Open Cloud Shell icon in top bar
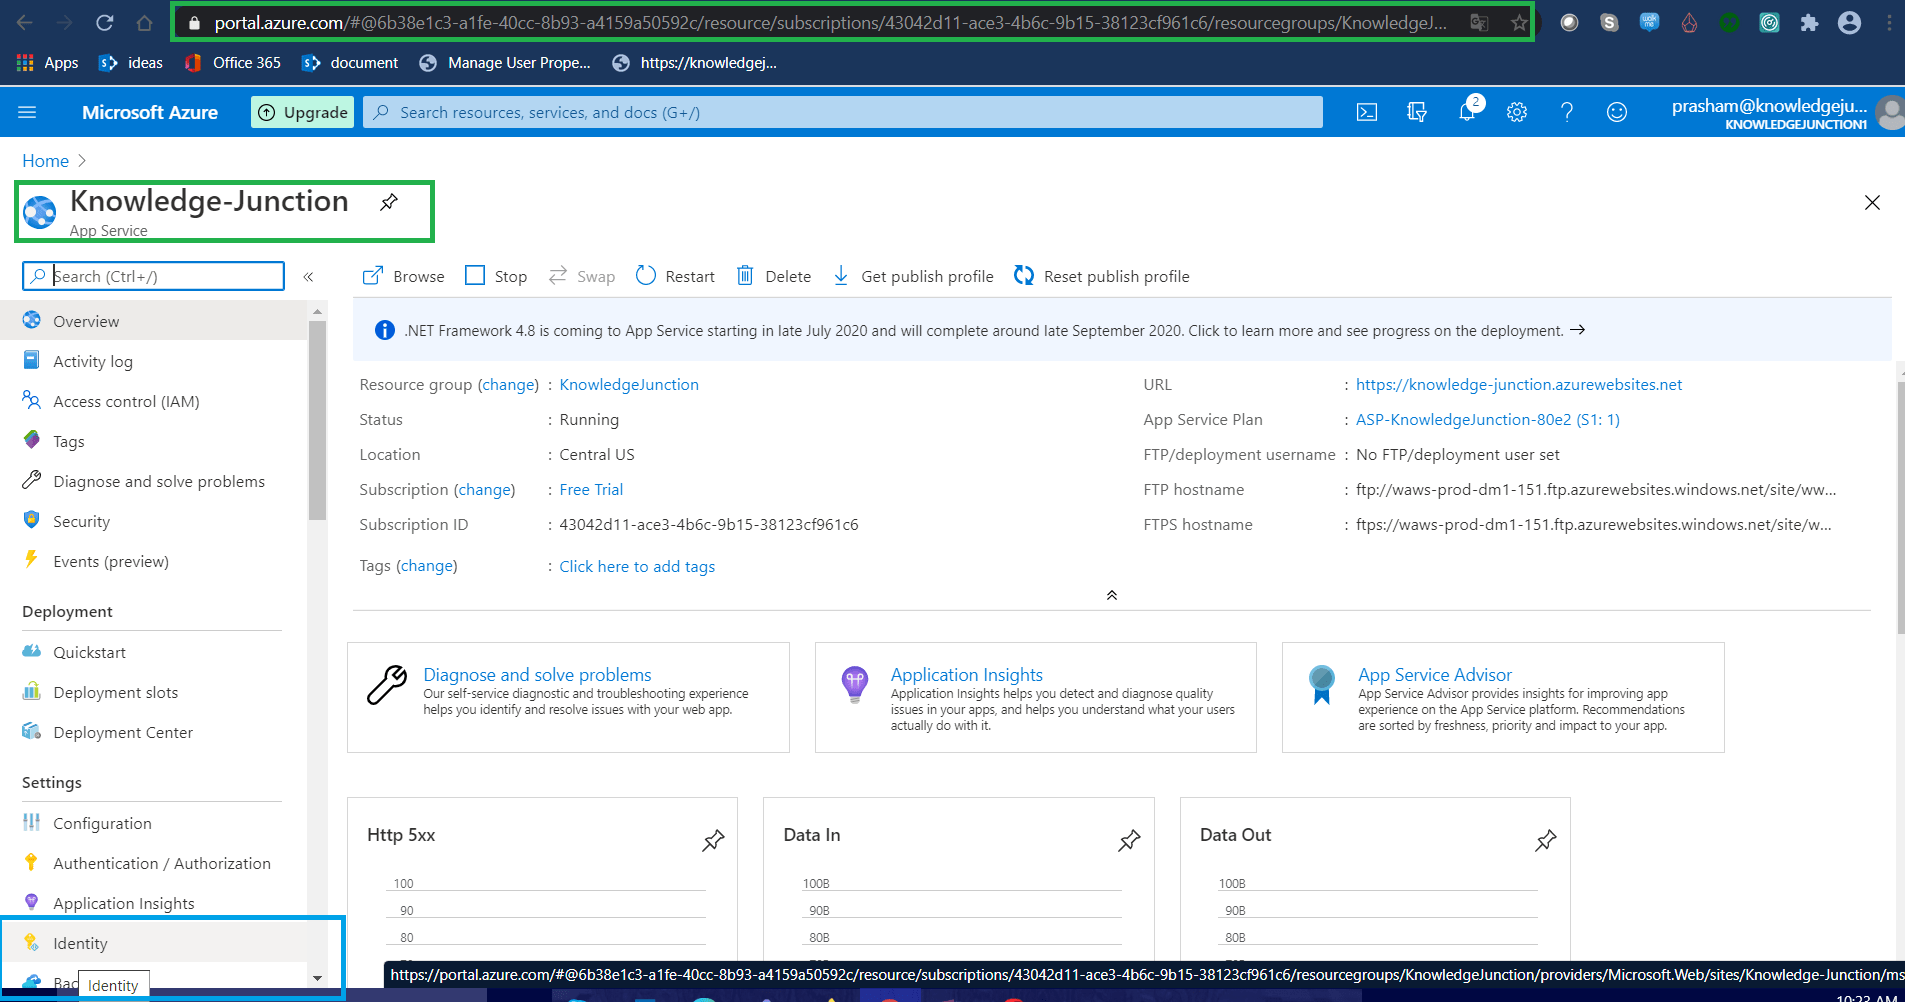This screenshot has height=1002, width=1905. (1367, 112)
